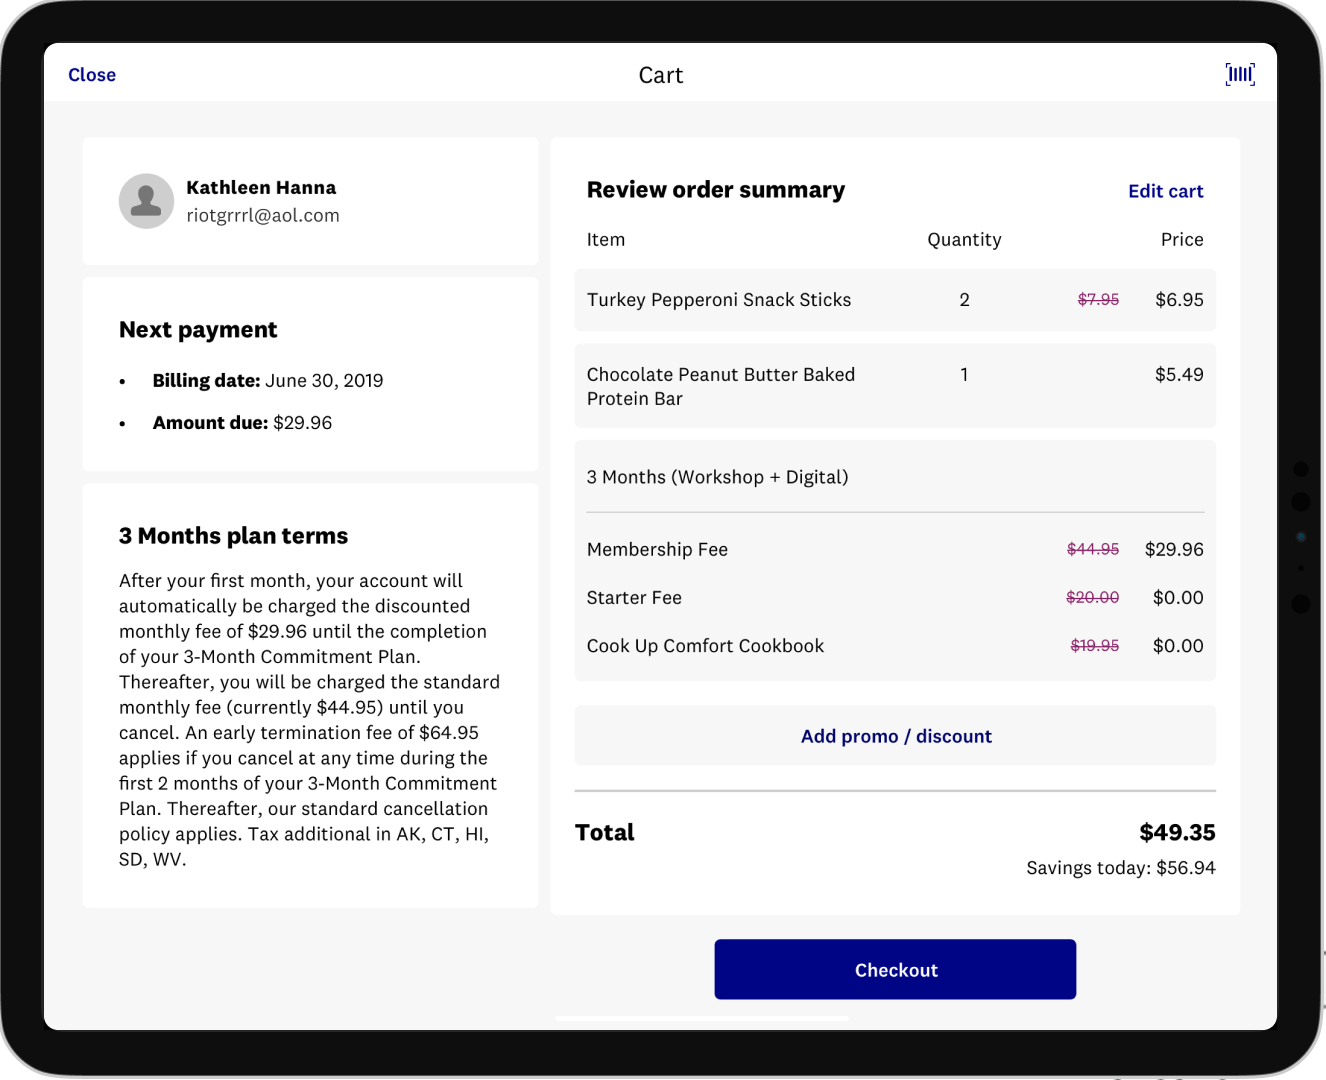The width and height of the screenshot is (1326, 1080).
Task: Click the Amount due entry
Action: 242,423
